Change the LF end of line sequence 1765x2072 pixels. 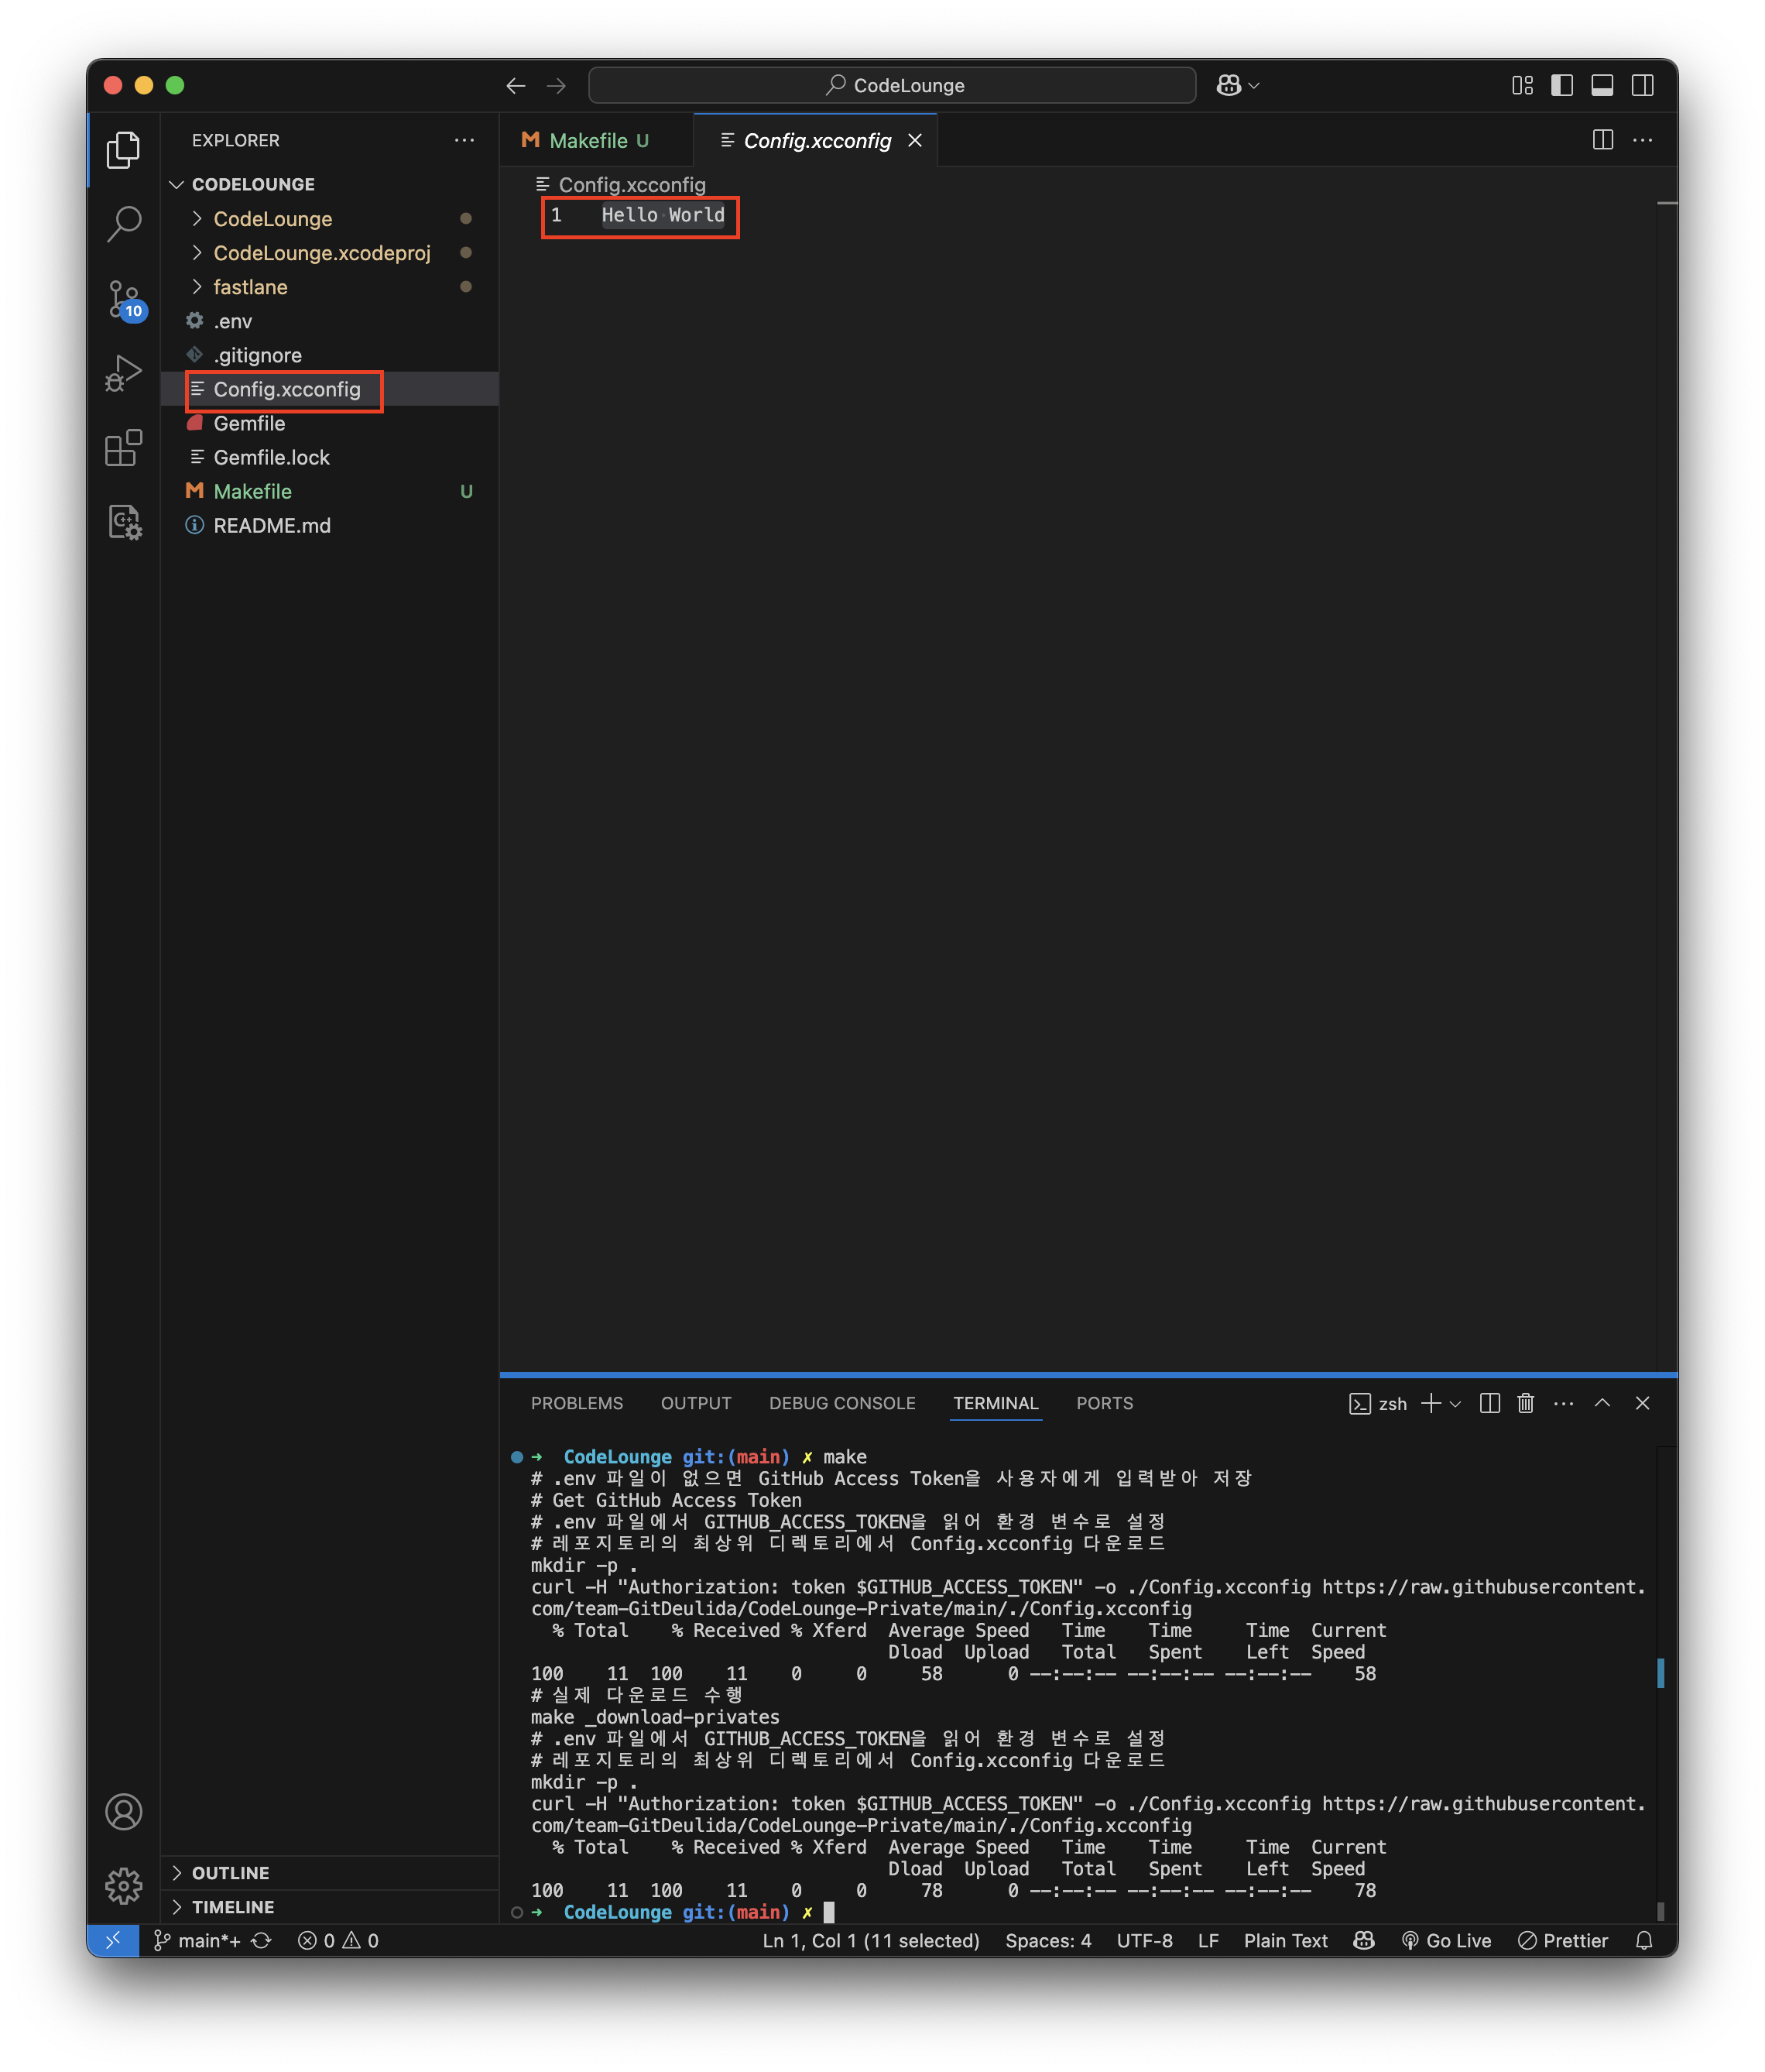click(x=1208, y=1940)
